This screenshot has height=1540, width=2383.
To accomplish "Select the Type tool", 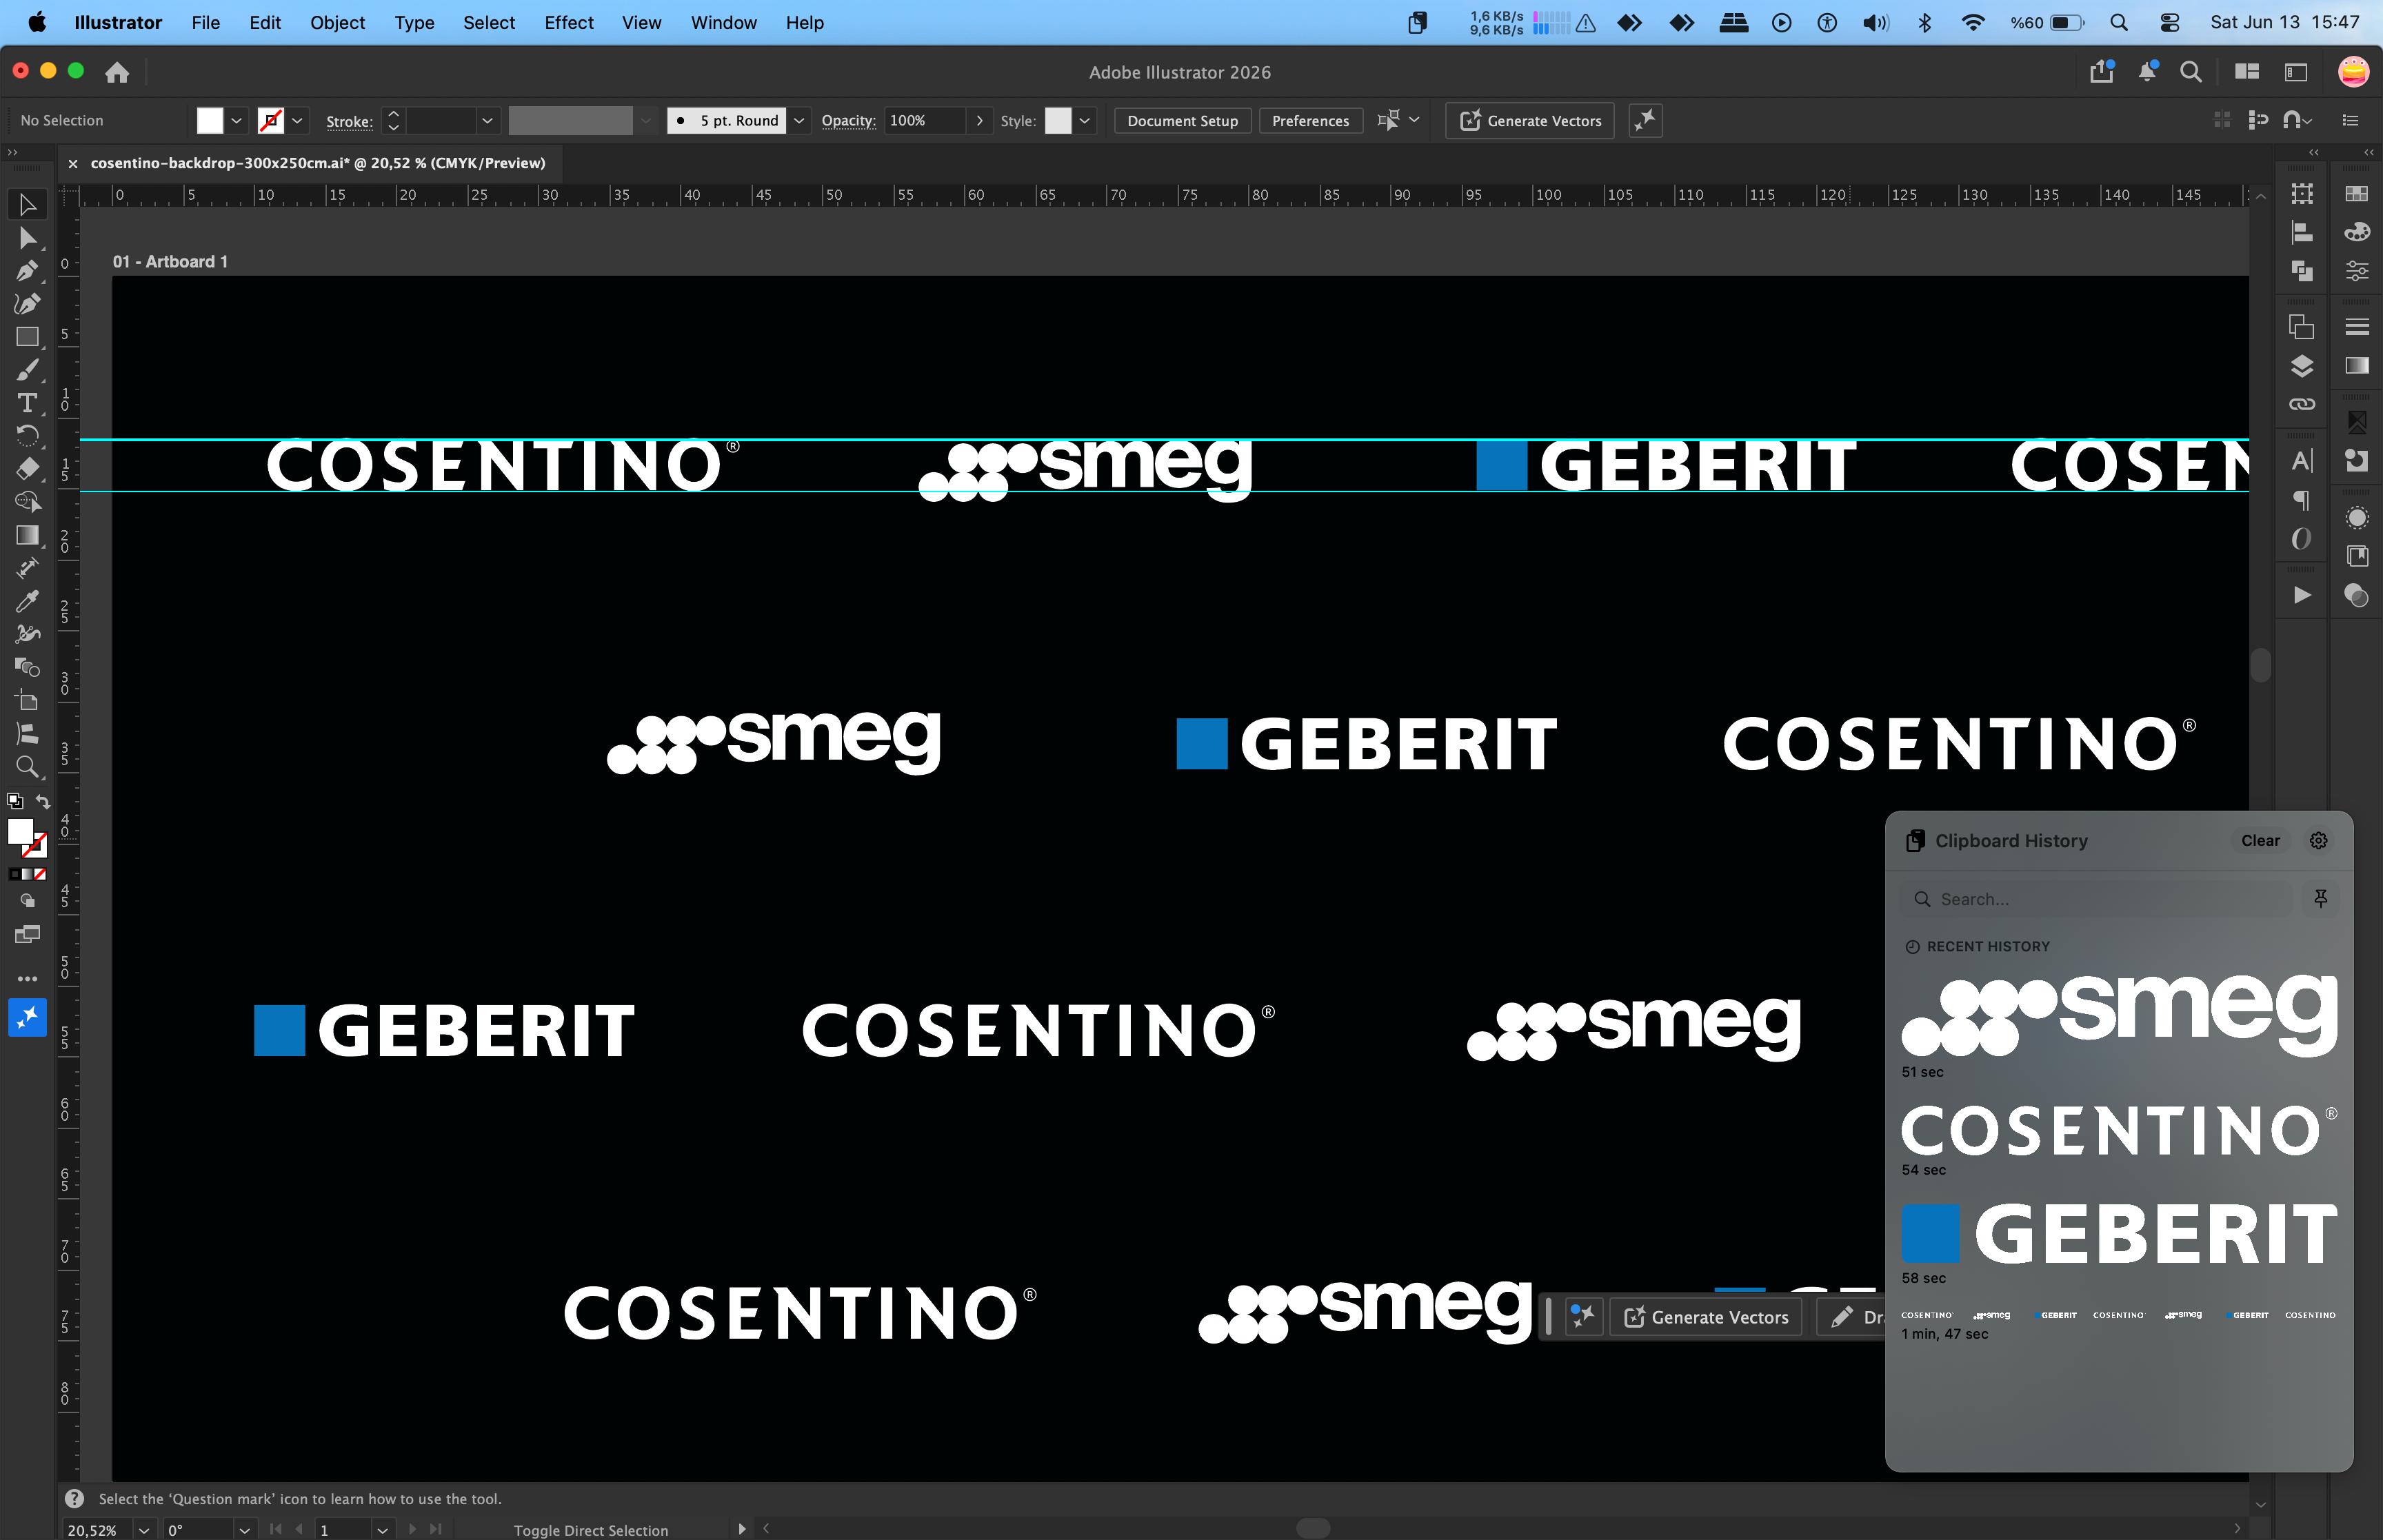I will point(27,403).
